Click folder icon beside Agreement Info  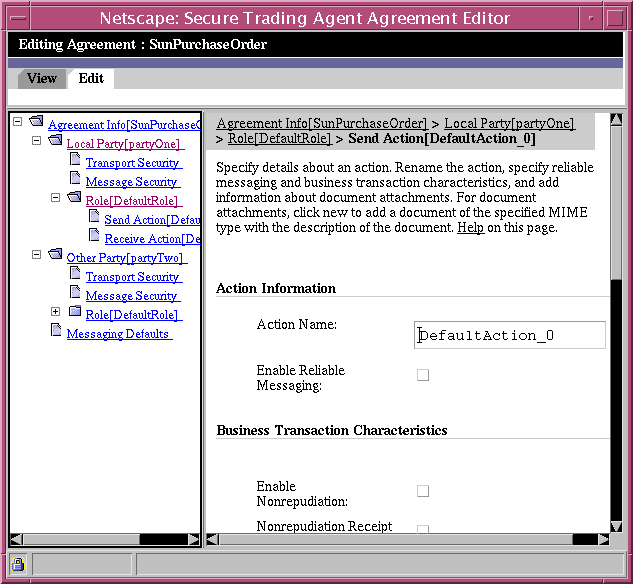(x=36, y=121)
